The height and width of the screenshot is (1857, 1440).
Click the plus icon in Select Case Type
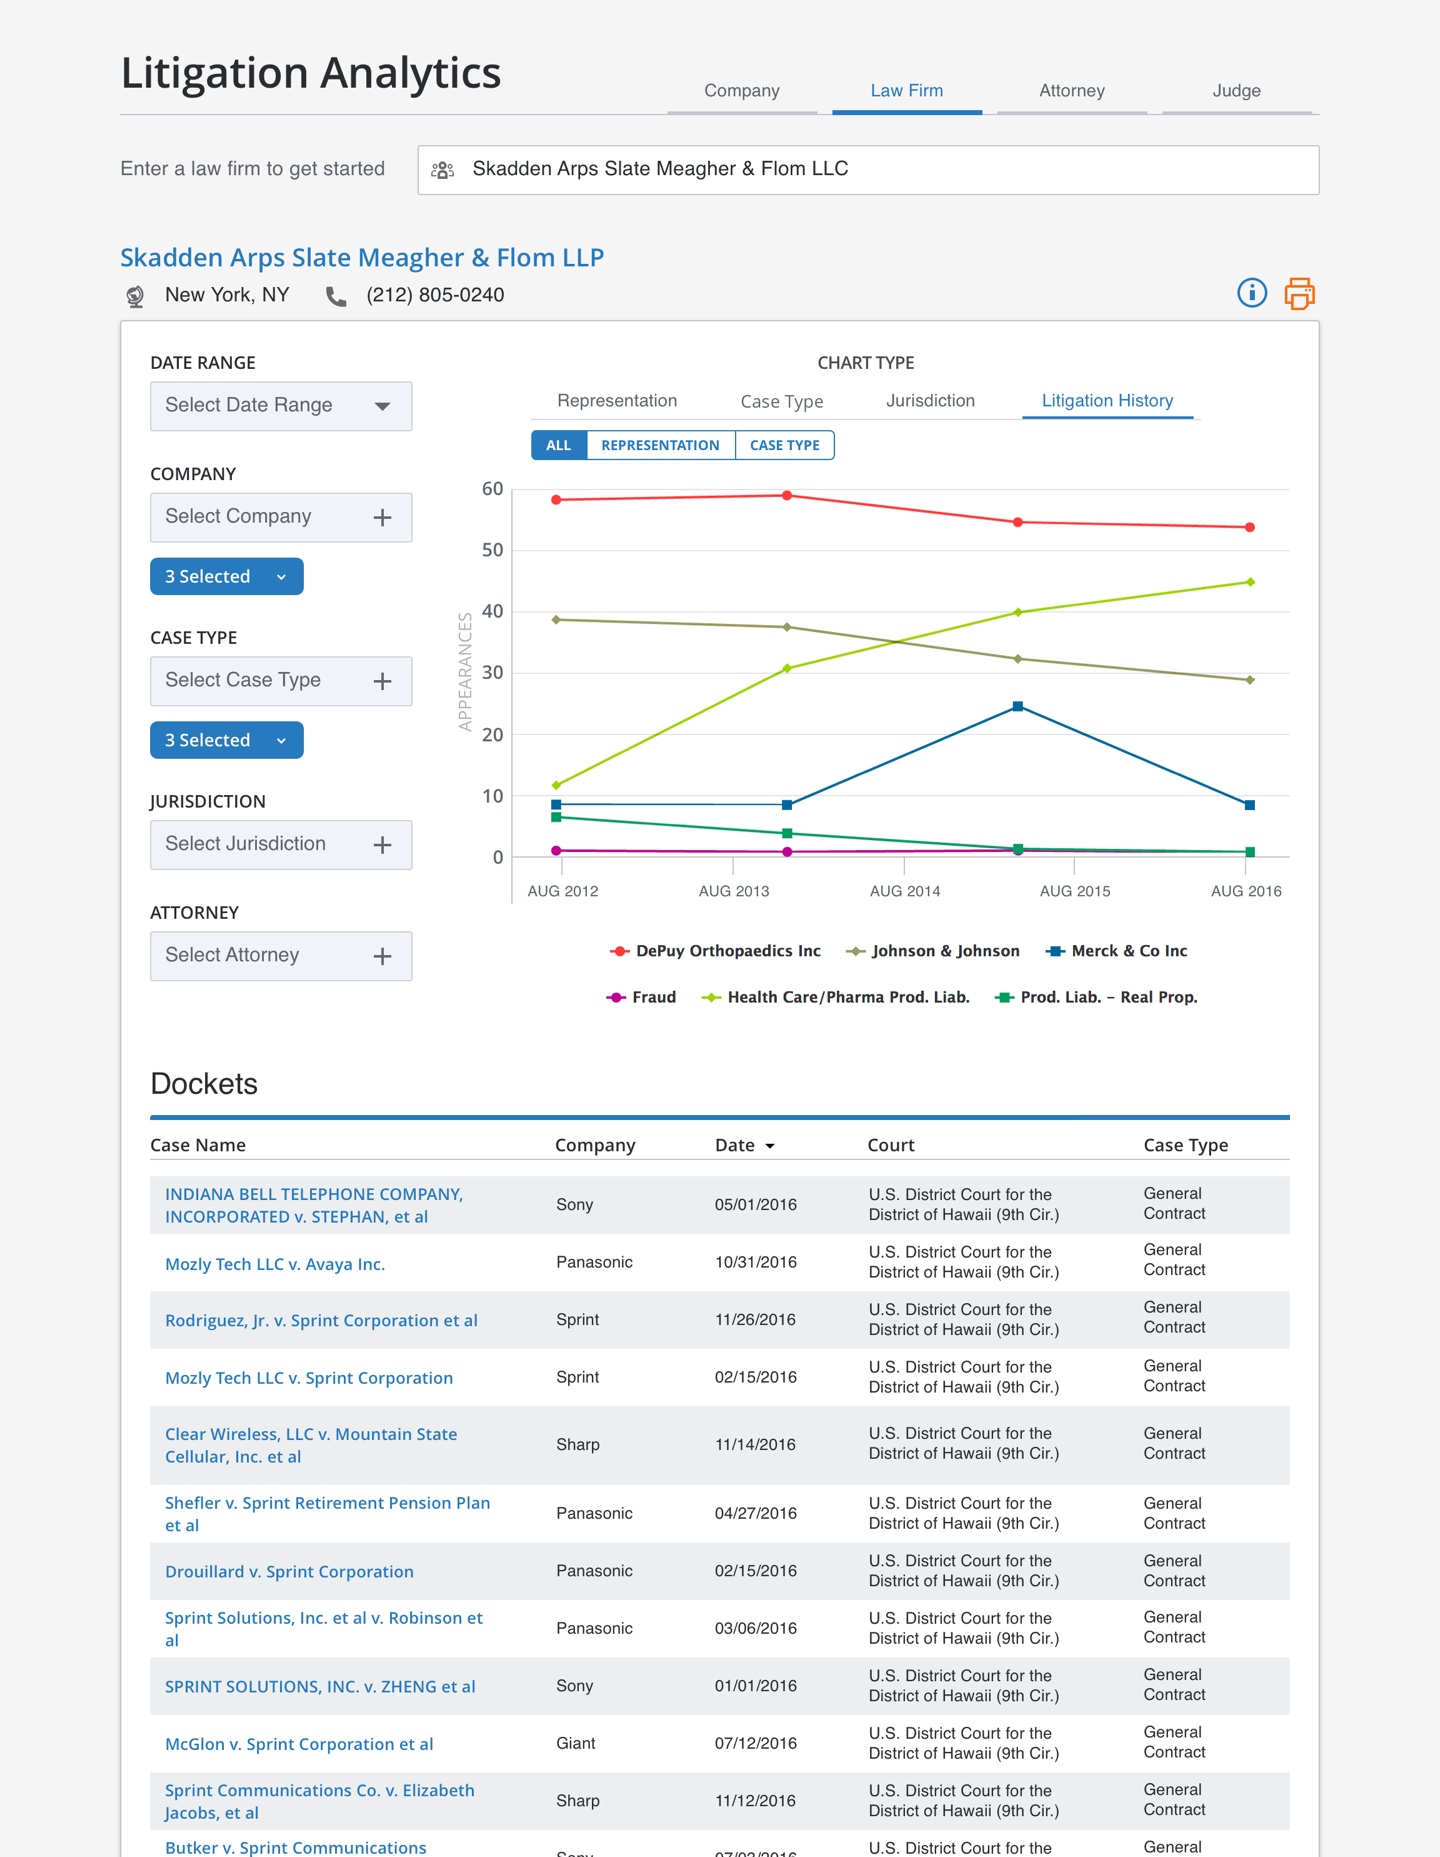pyautogui.click(x=382, y=681)
